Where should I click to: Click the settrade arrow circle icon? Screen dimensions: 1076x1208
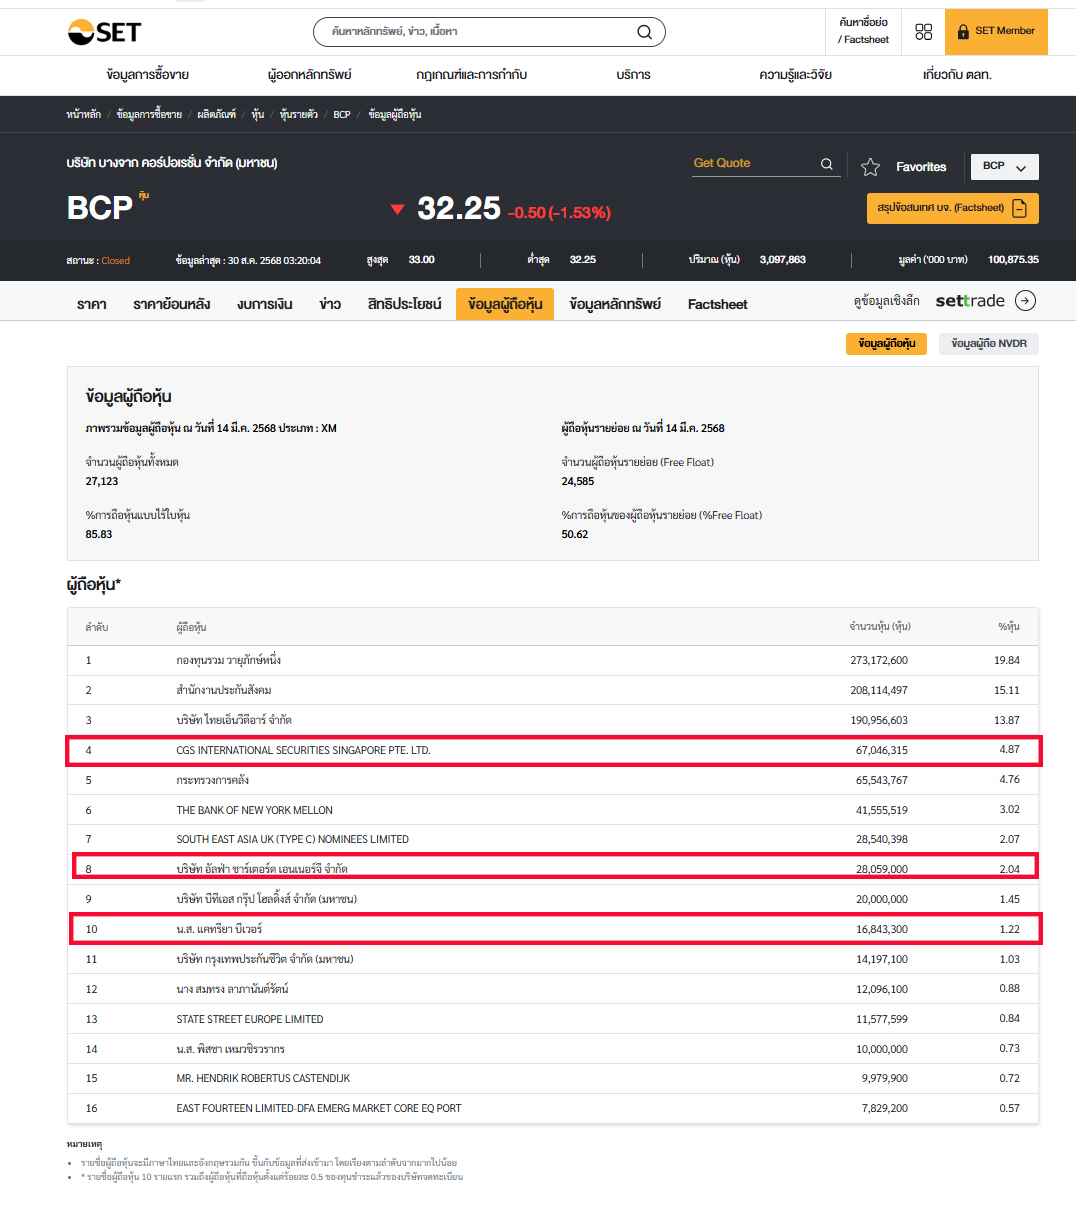click(1025, 301)
